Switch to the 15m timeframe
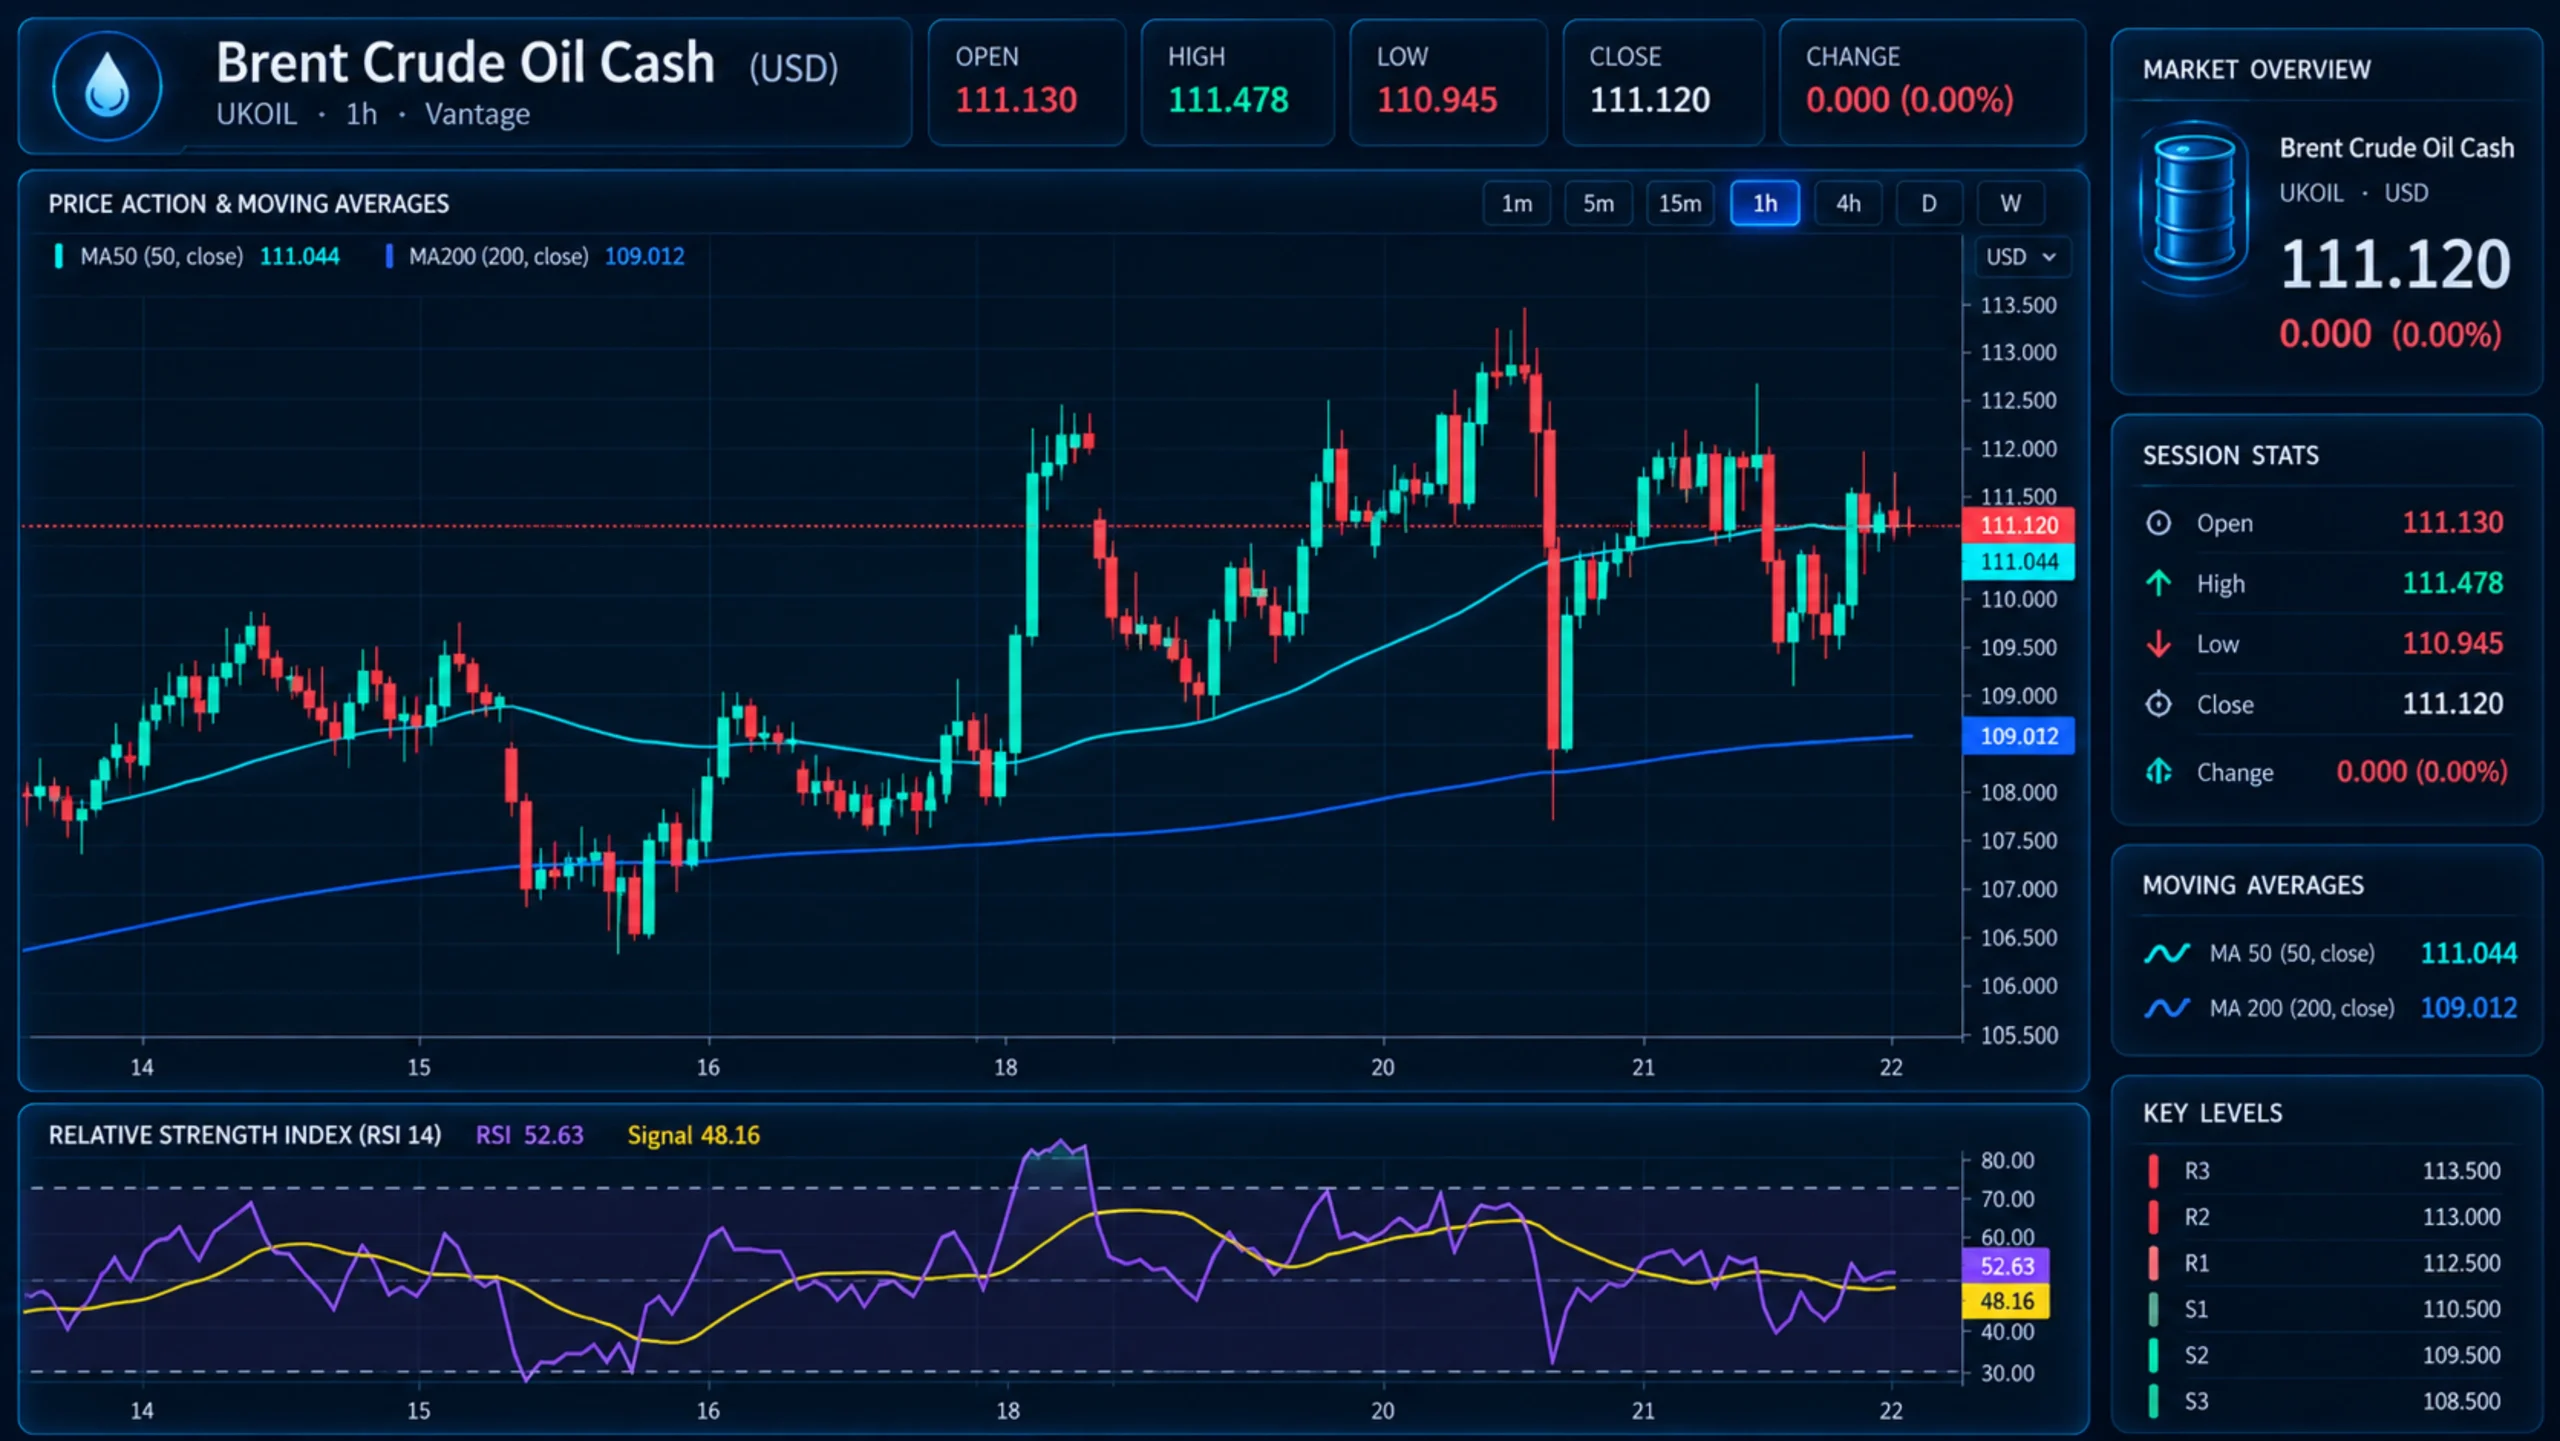The width and height of the screenshot is (2560, 1441). pyautogui.click(x=1680, y=204)
